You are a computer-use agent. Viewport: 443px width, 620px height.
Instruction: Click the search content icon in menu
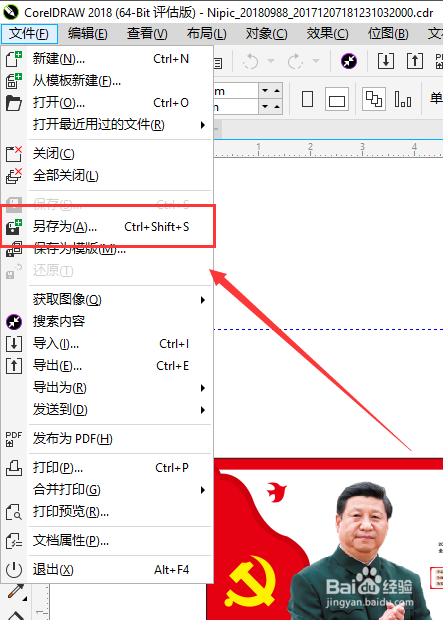tap(14, 322)
